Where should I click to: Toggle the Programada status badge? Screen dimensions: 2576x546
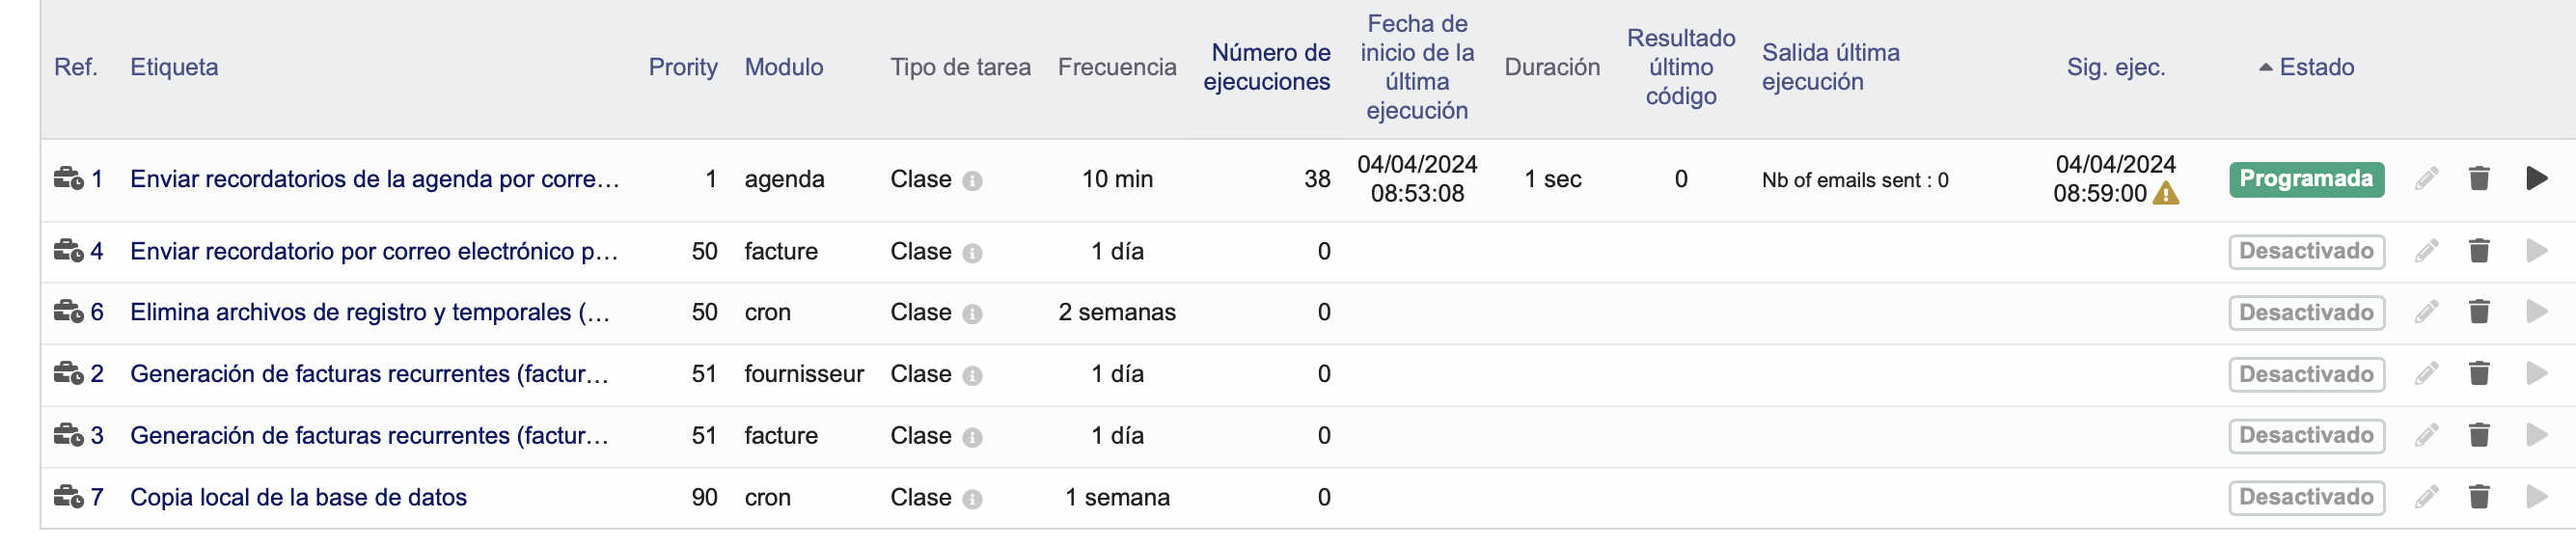(x=2306, y=179)
